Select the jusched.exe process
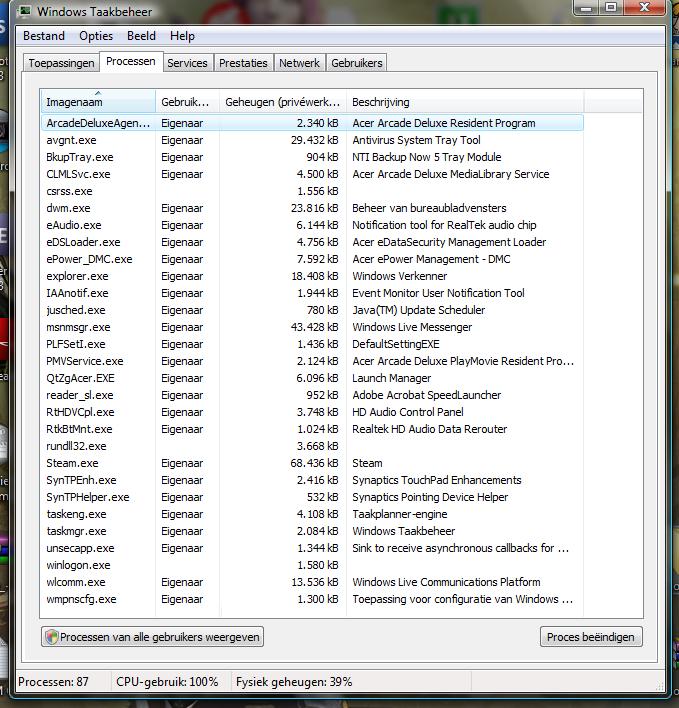679x708 pixels. point(312,310)
